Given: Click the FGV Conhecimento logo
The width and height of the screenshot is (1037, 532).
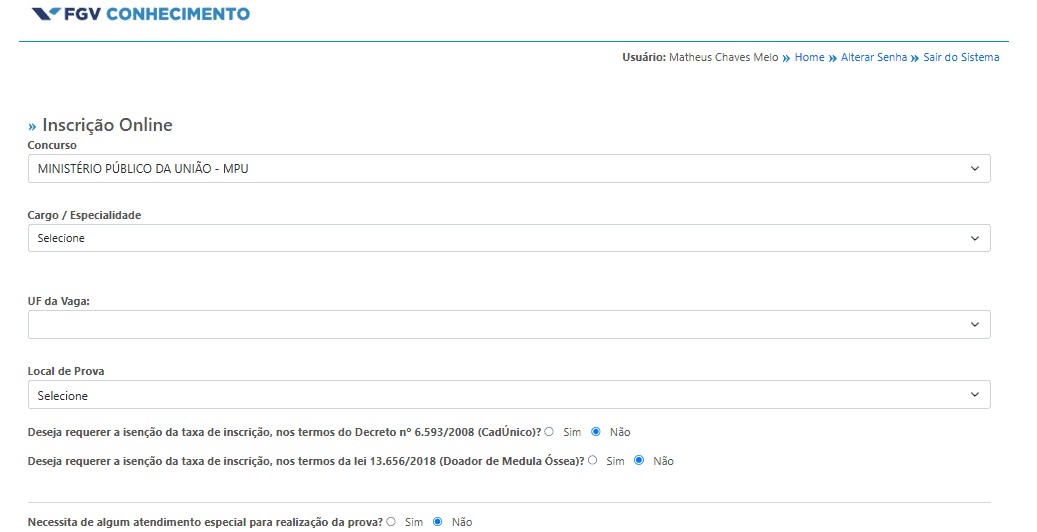Looking at the screenshot, I should tap(141, 14).
